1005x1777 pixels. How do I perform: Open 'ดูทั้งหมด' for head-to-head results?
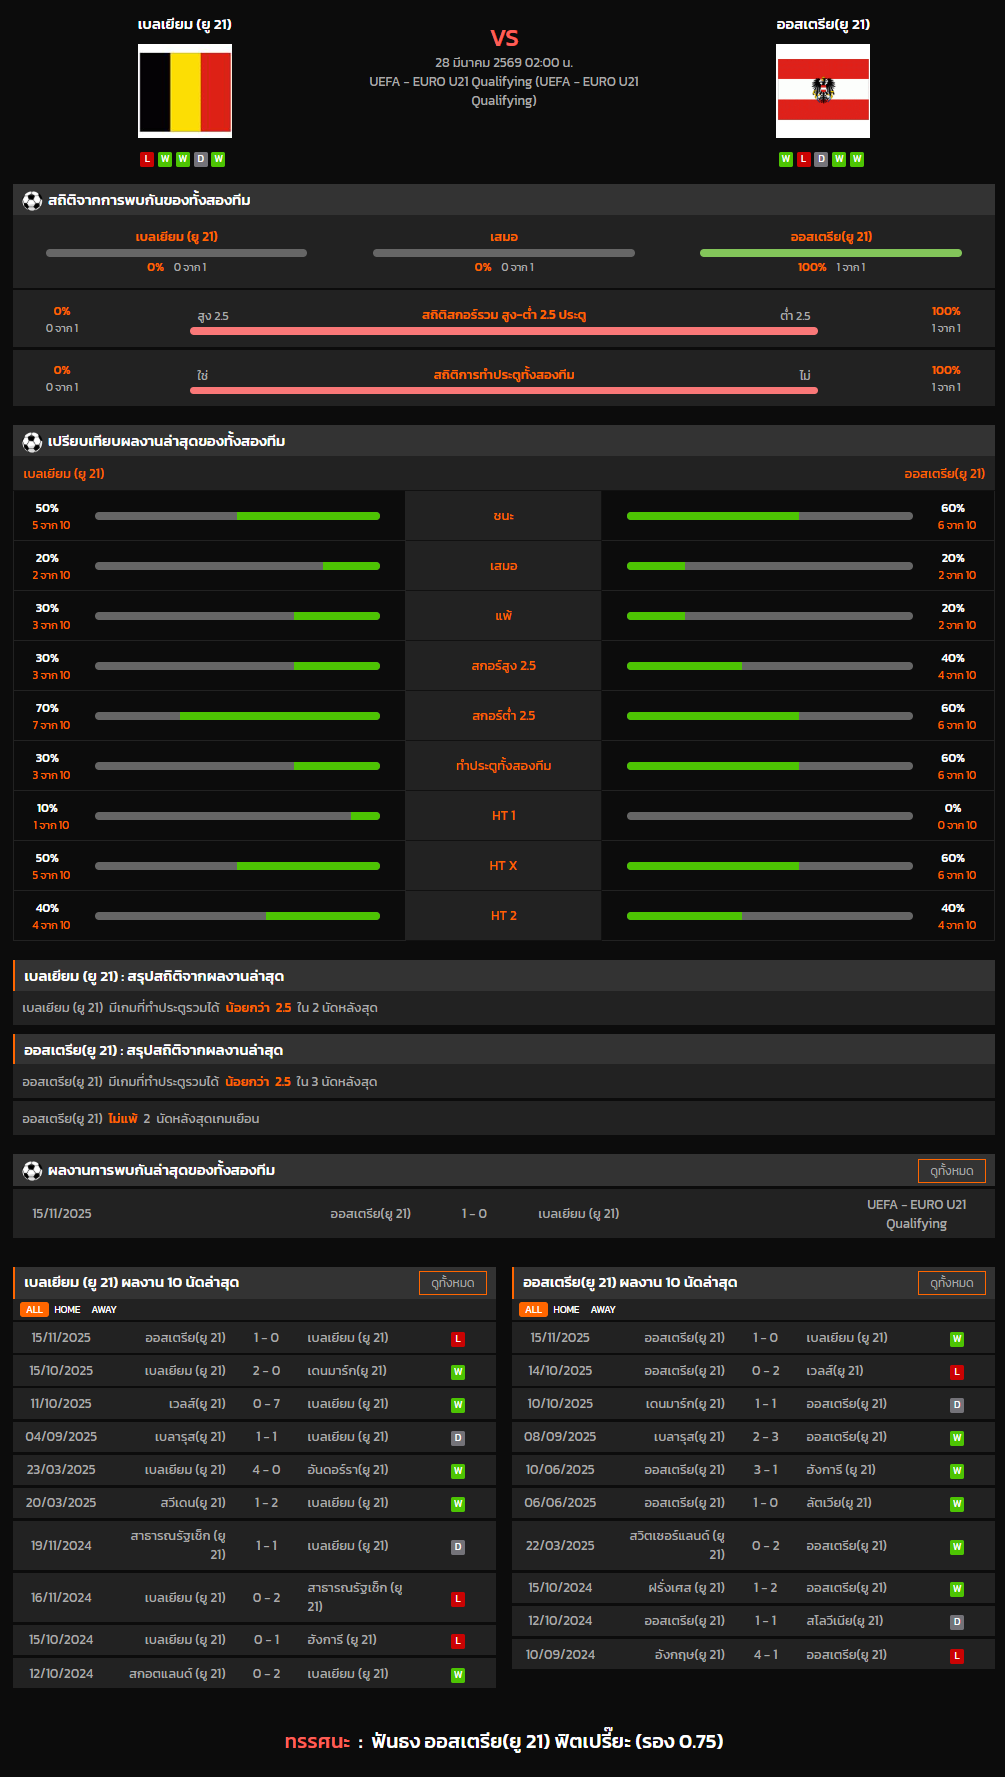(x=951, y=1171)
